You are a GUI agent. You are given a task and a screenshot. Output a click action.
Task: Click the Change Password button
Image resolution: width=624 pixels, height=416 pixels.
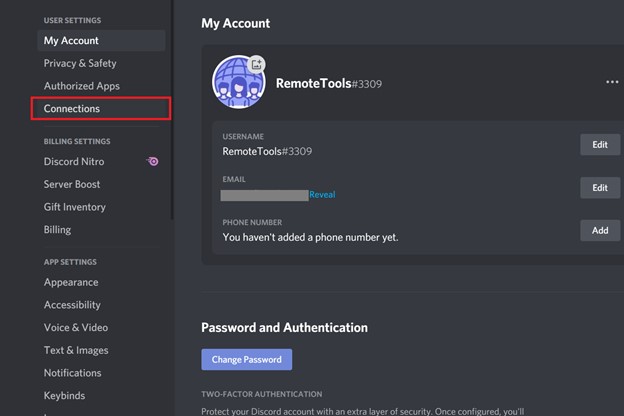tap(247, 359)
